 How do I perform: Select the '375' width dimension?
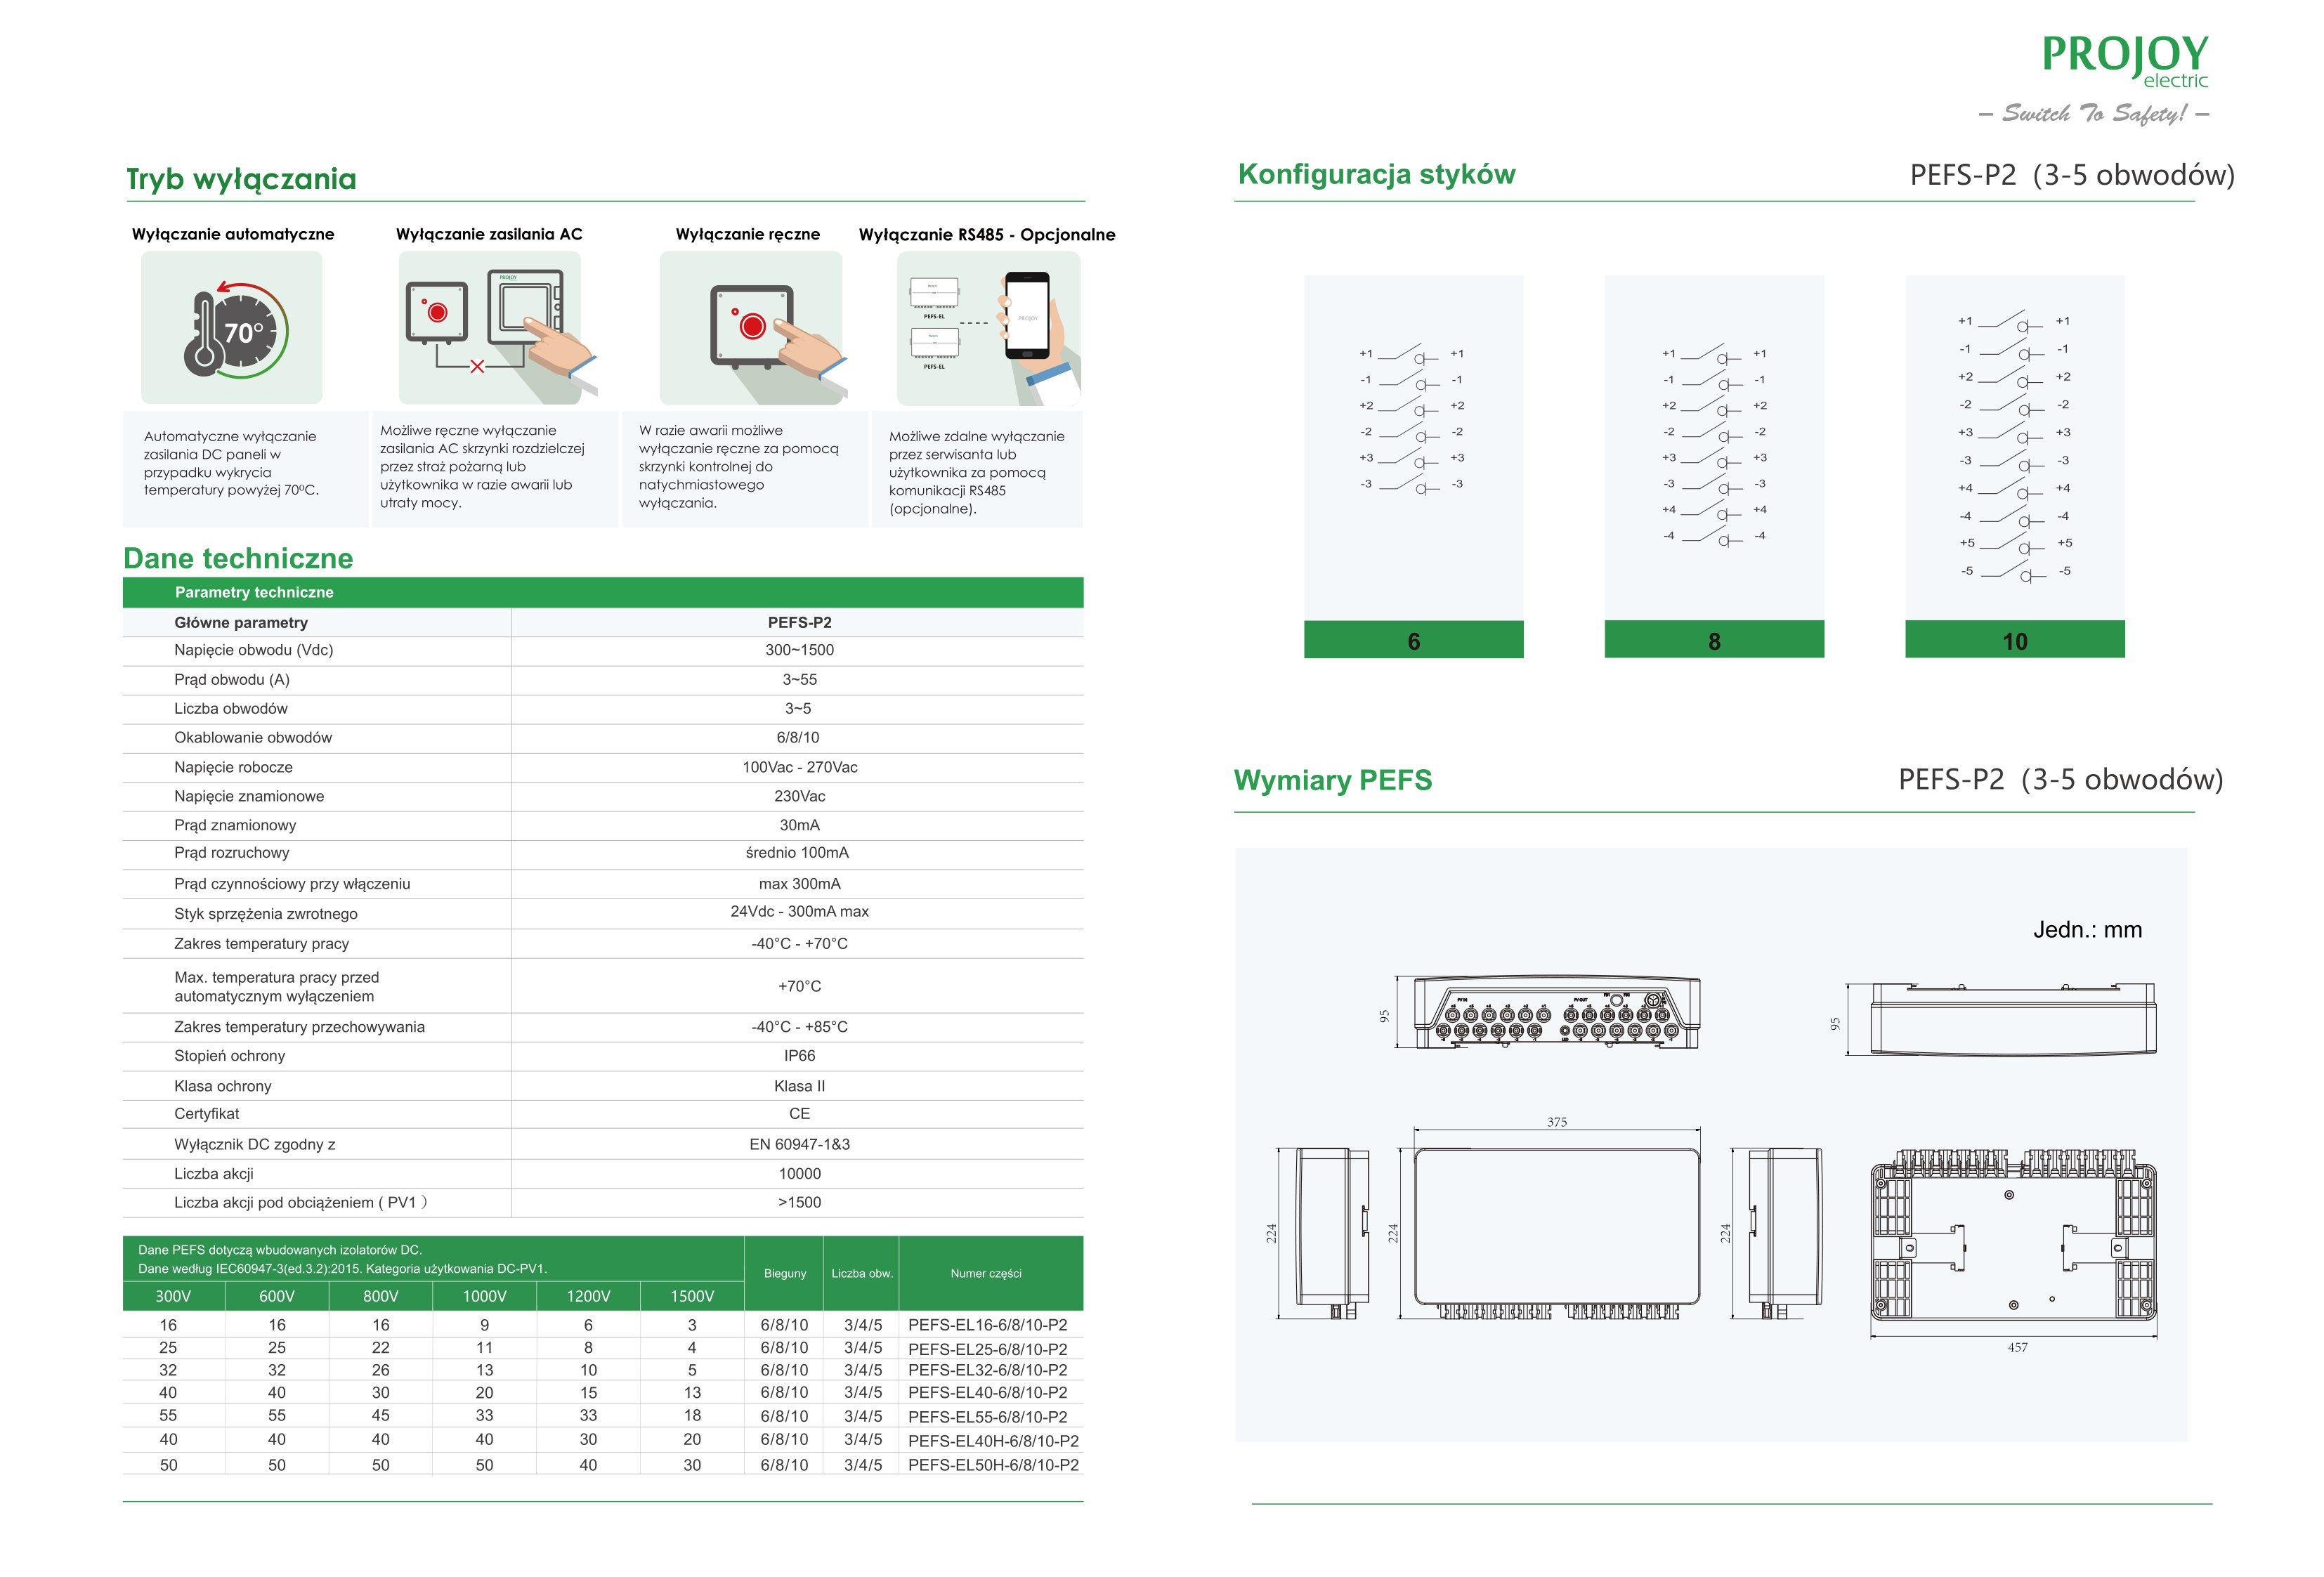tap(1557, 1123)
